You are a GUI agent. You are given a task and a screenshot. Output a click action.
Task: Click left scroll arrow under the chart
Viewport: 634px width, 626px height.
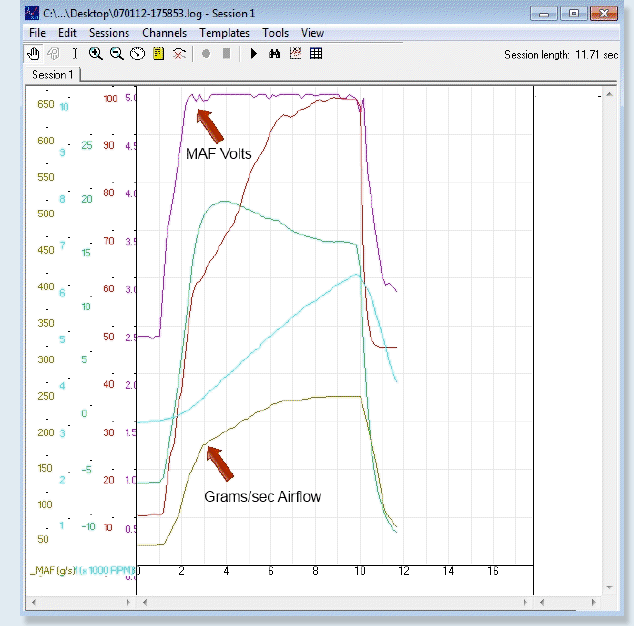[145, 602]
